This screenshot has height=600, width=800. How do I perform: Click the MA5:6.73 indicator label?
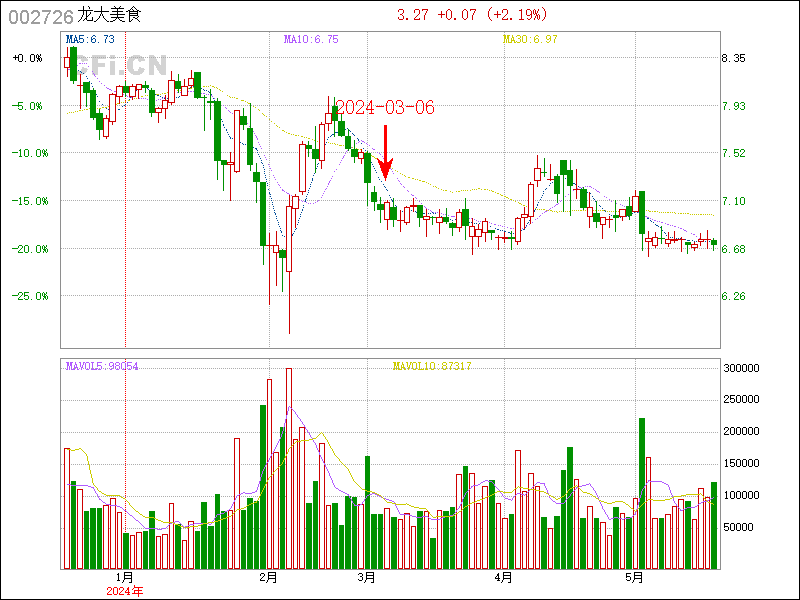point(89,39)
